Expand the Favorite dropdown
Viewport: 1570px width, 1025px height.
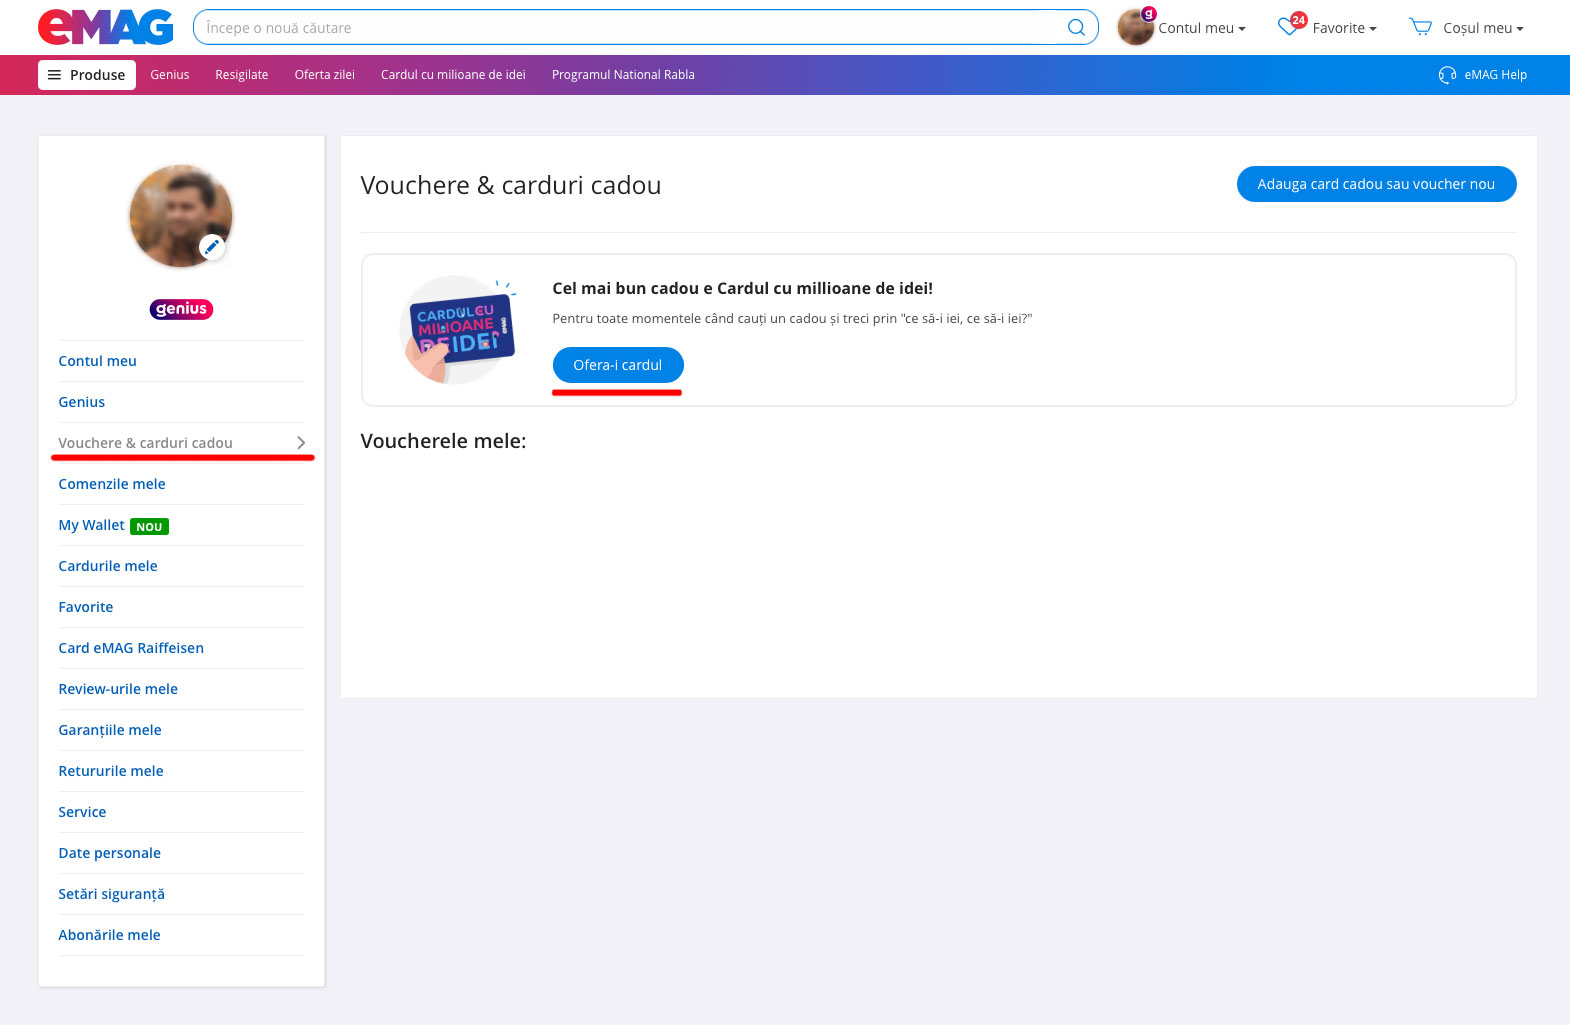(x=1344, y=28)
